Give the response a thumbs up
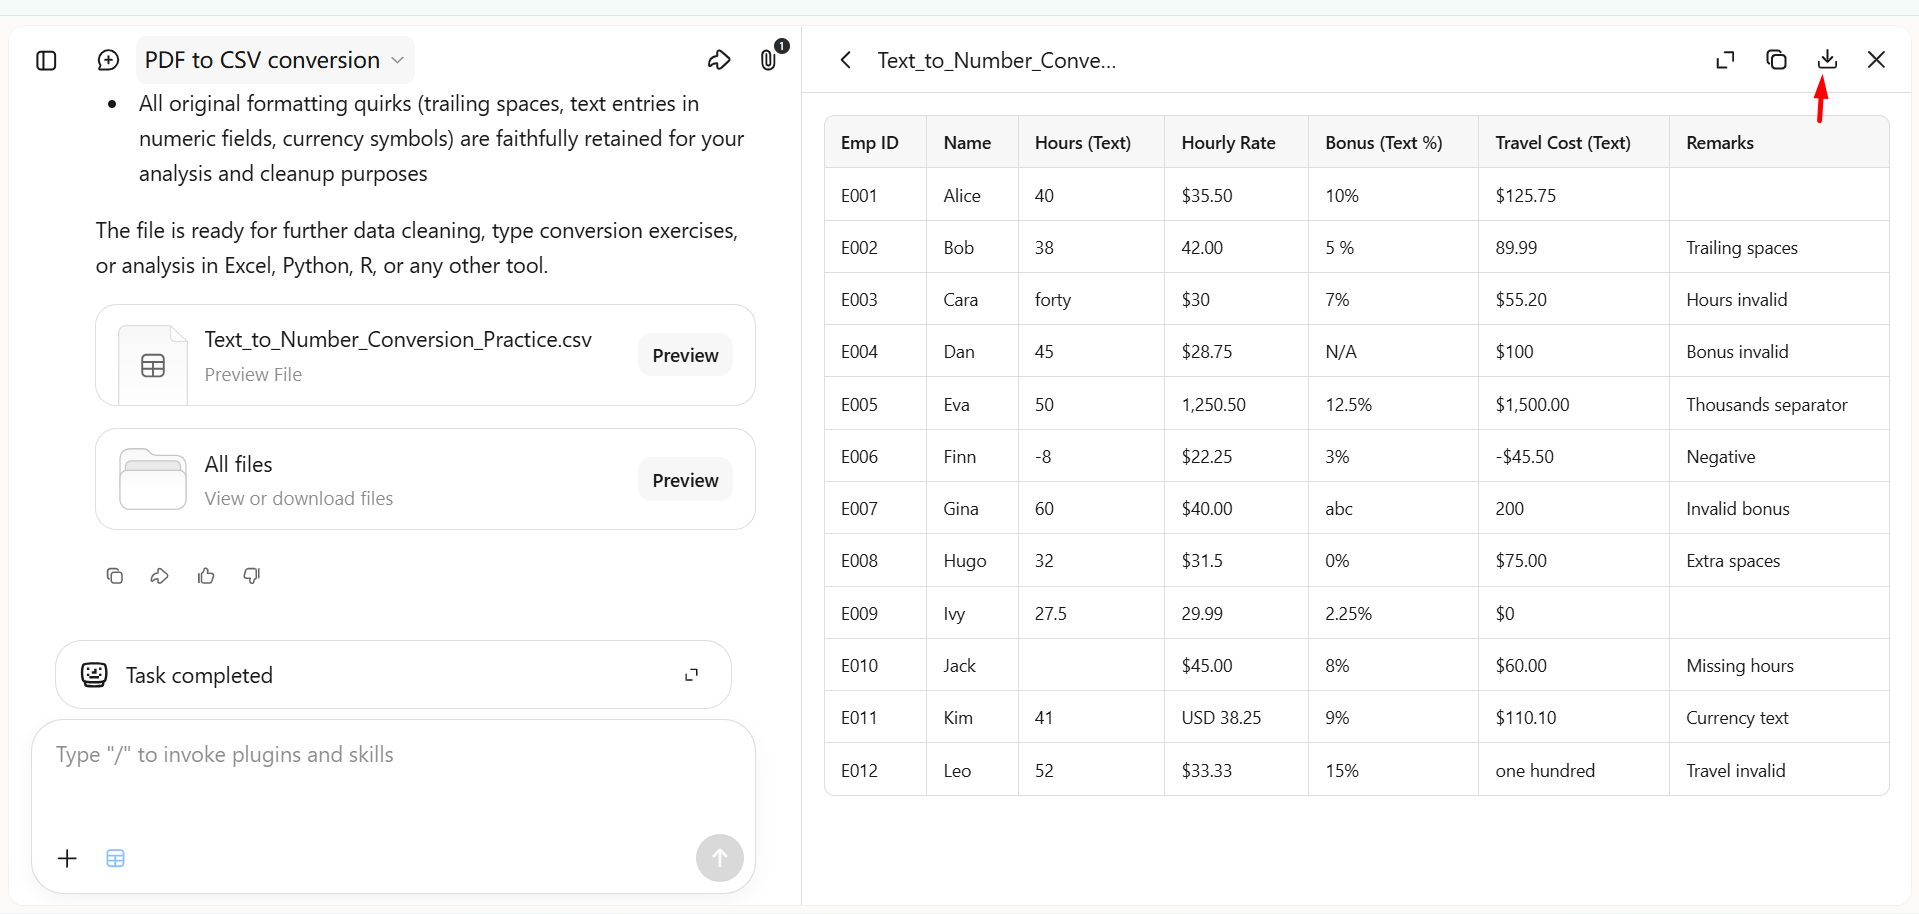The image size is (1919, 914). click(x=206, y=575)
